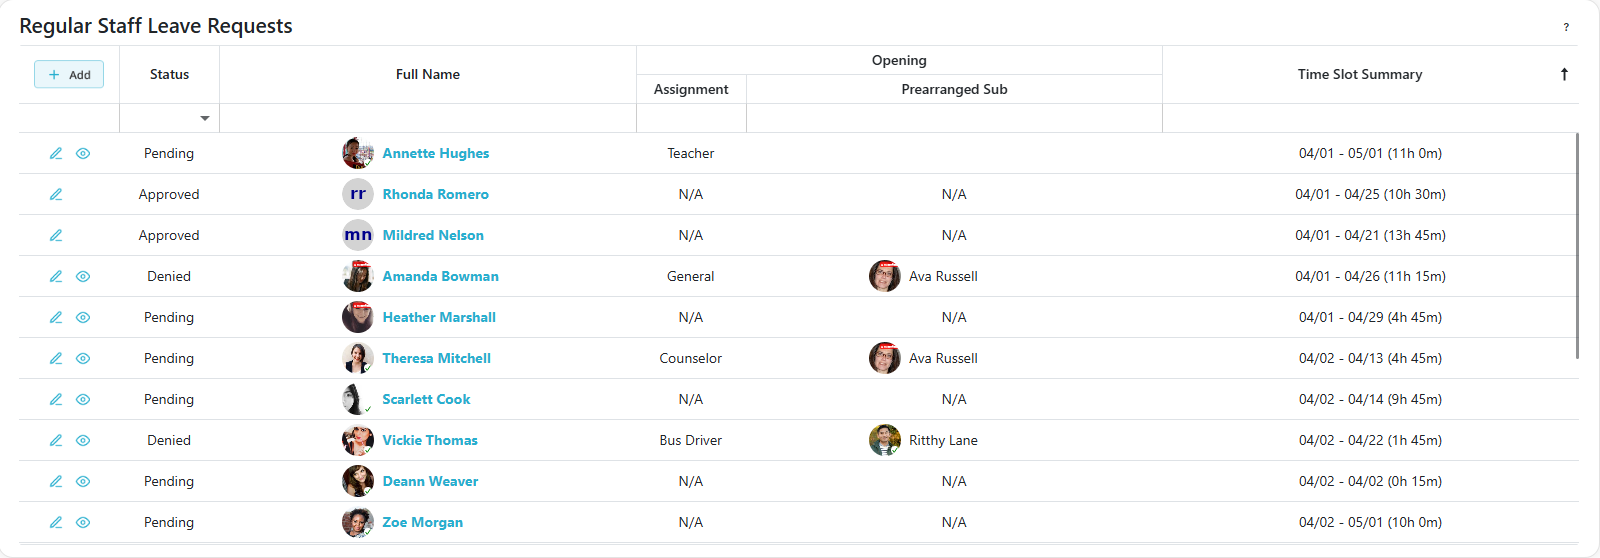This screenshot has height=558, width=1600.
Task: Click Ritthy Lane's avatar picture
Action: [884, 440]
